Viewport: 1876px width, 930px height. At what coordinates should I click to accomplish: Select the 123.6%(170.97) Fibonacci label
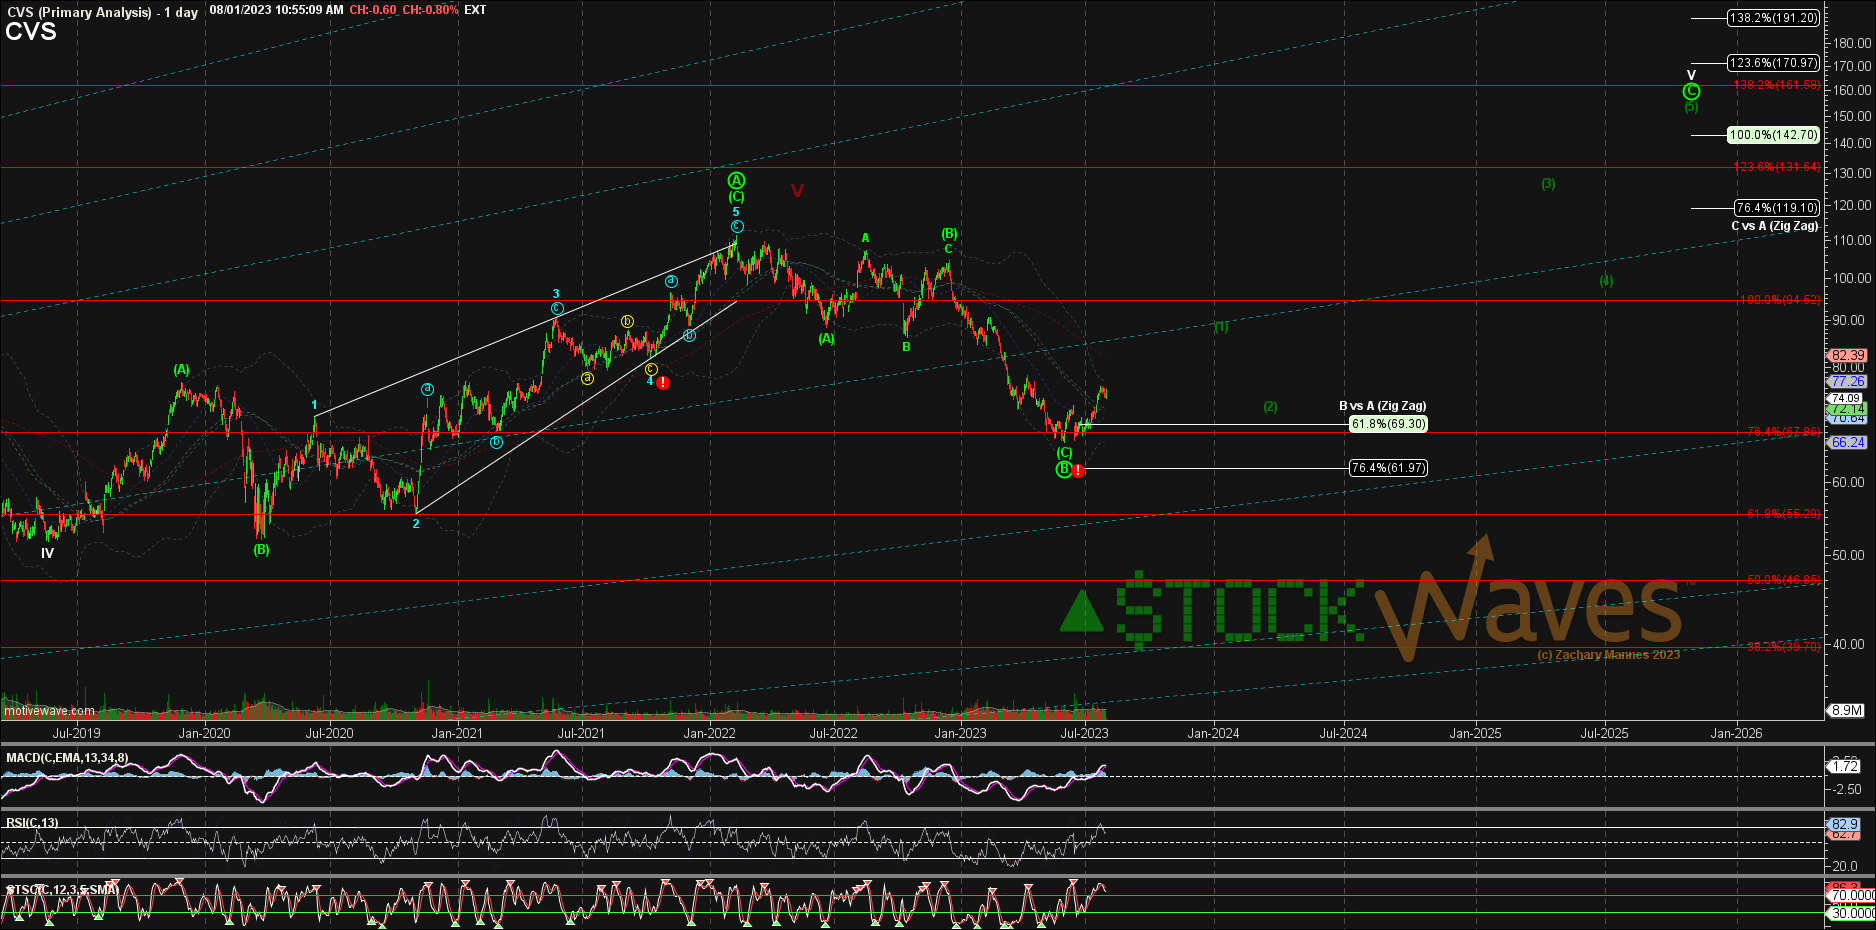(x=1774, y=63)
